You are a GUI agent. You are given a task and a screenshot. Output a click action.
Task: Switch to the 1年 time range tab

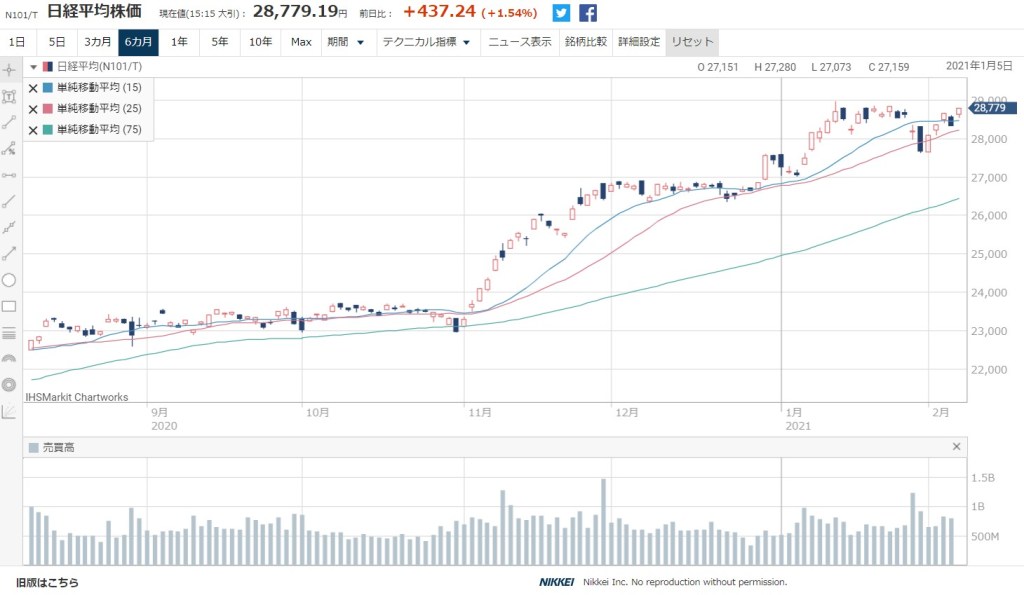(179, 42)
